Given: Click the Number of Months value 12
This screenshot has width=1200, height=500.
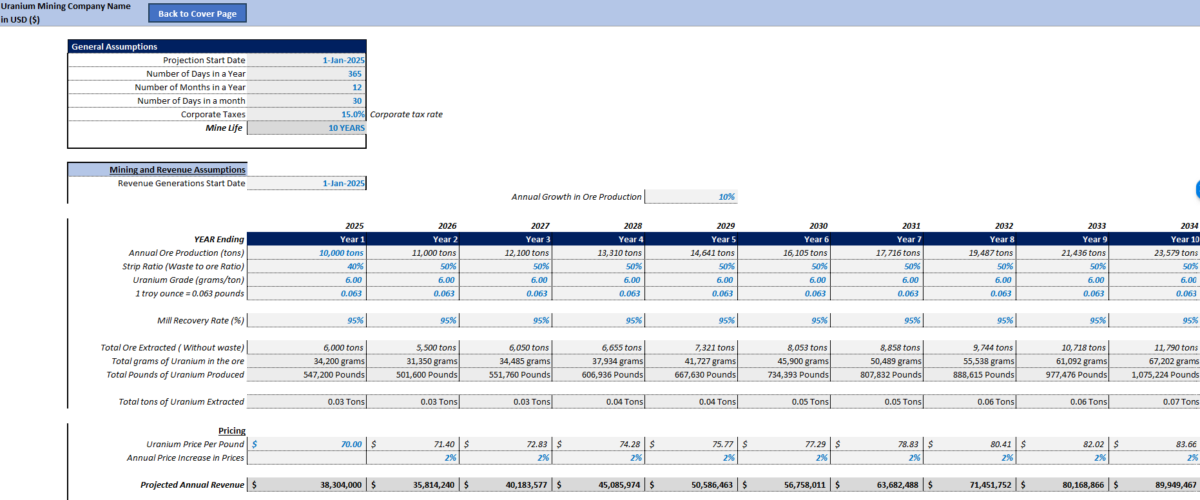Looking at the screenshot, I should click(x=306, y=87).
